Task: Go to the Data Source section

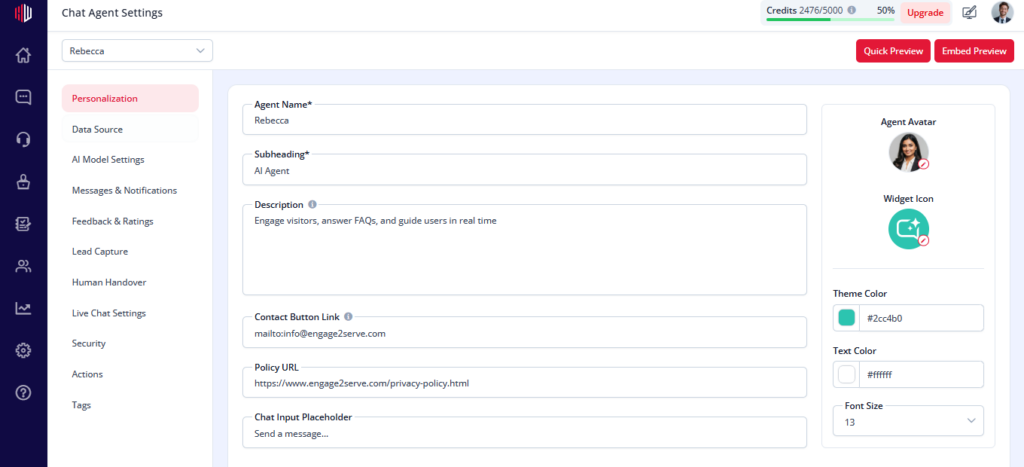Action: [x=130, y=129]
